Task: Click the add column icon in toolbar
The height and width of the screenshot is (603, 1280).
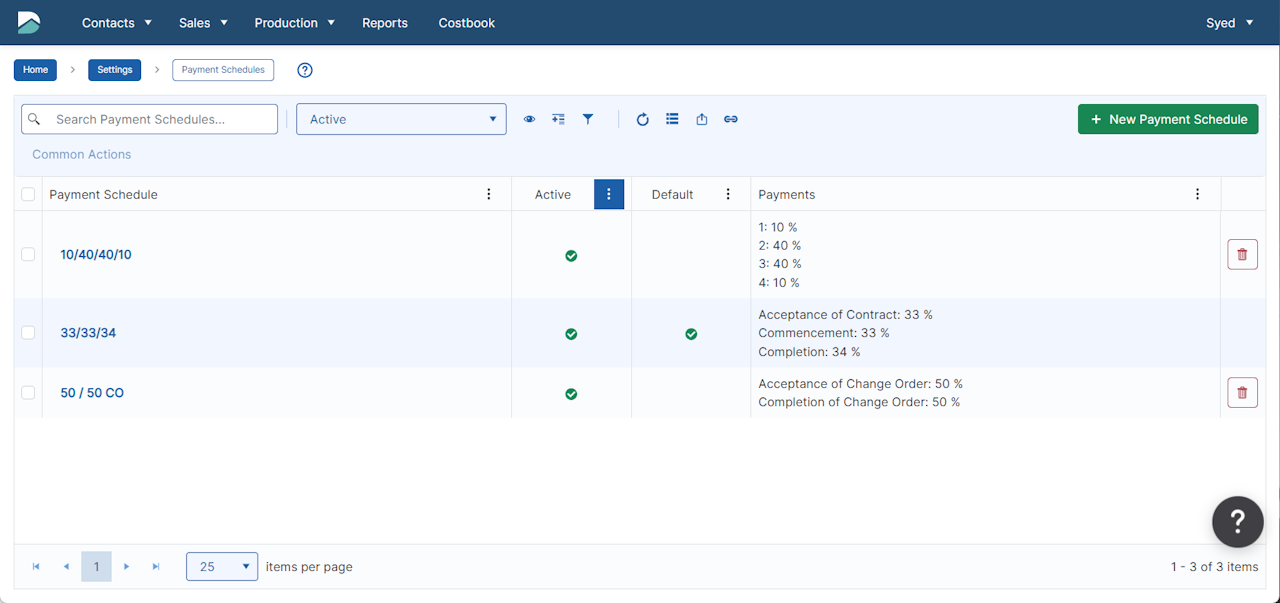Action: click(x=558, y=119)
